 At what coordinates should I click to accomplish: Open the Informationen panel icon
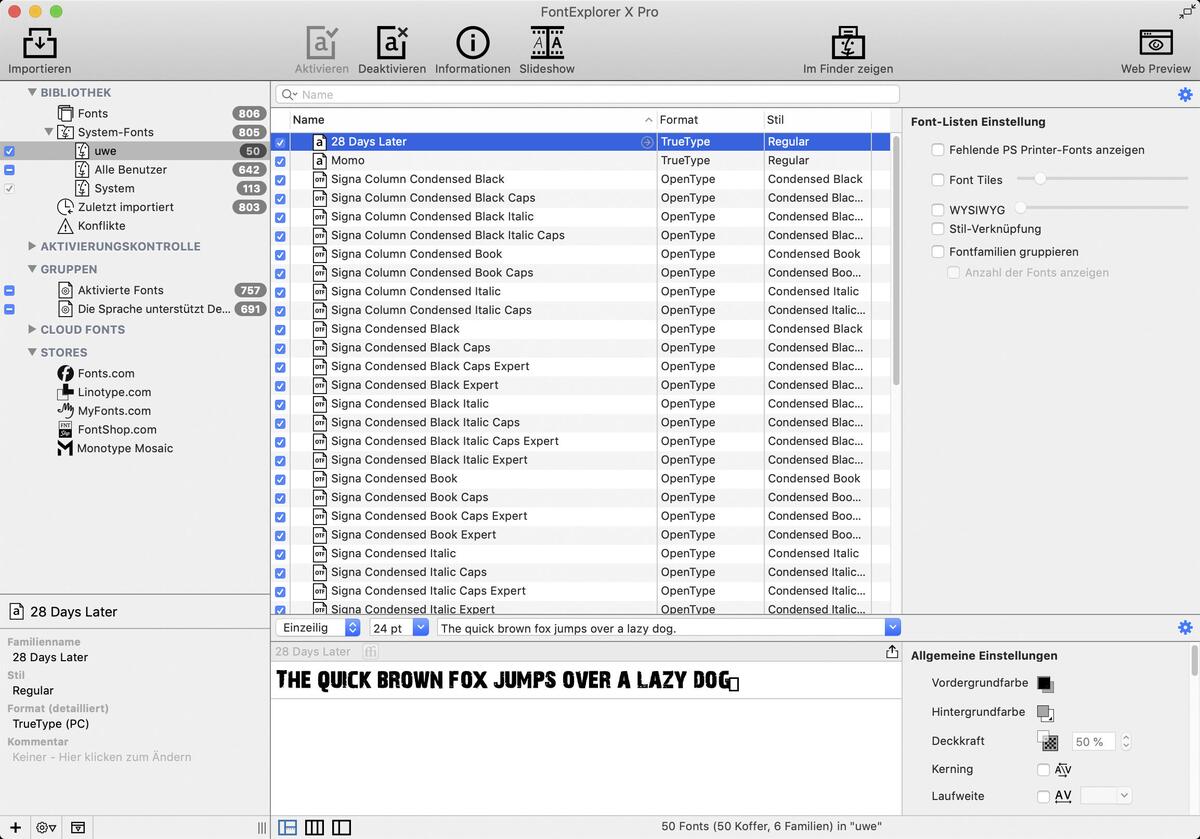pos(472,44)
